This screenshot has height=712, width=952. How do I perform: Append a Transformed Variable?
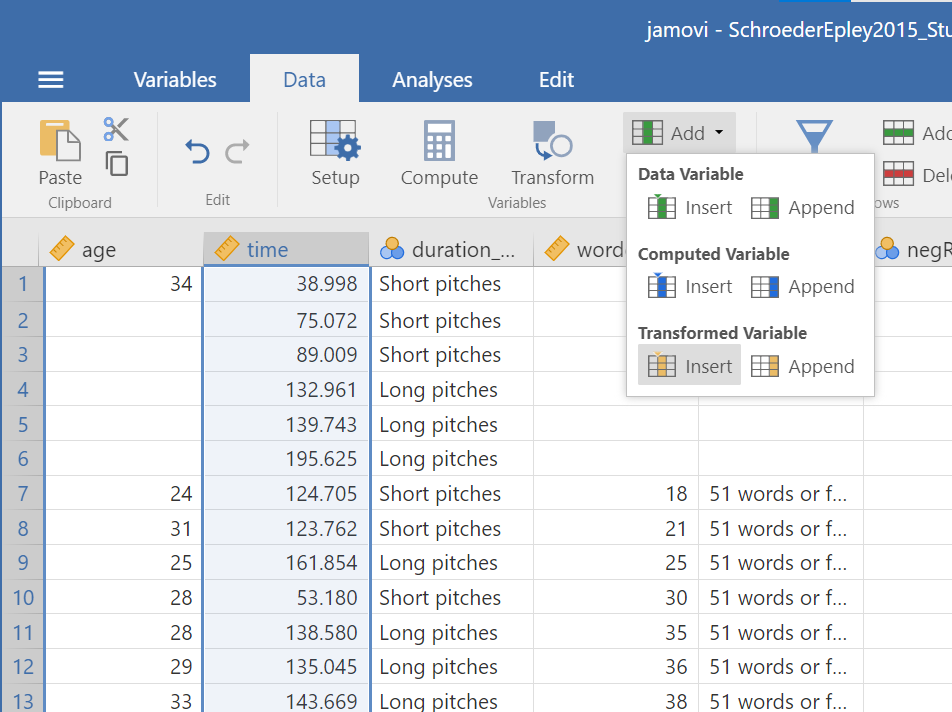coord(803,366)
